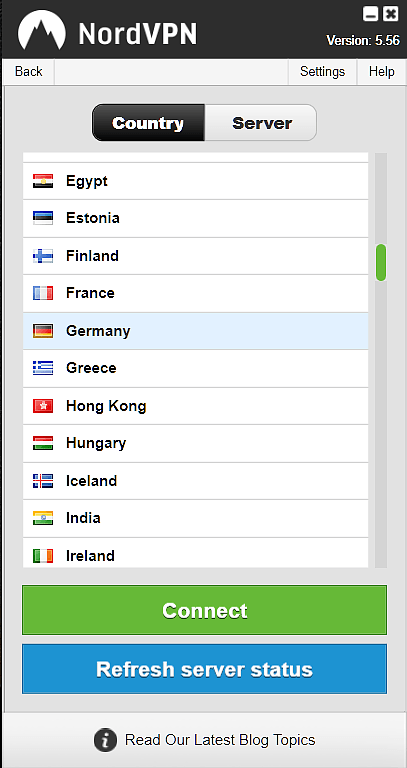Click the green Connect button
The image size is (407, 768).
coord(204,610)
